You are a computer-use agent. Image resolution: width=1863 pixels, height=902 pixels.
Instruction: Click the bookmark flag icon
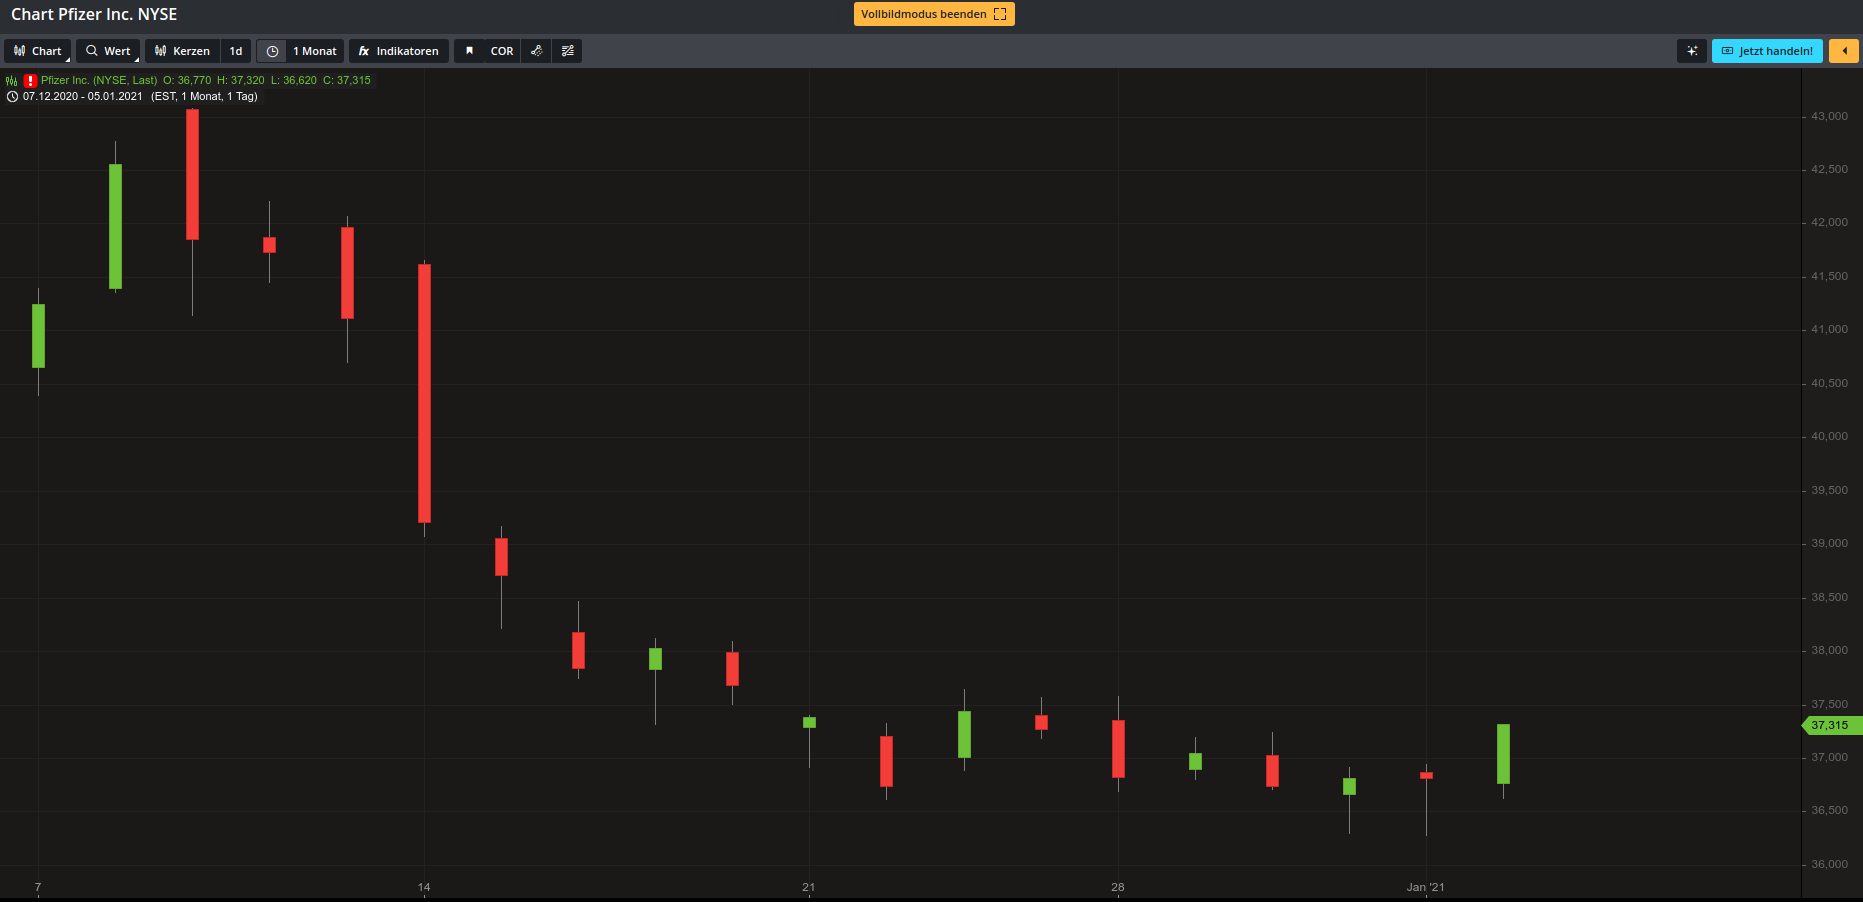pos(469,51)
